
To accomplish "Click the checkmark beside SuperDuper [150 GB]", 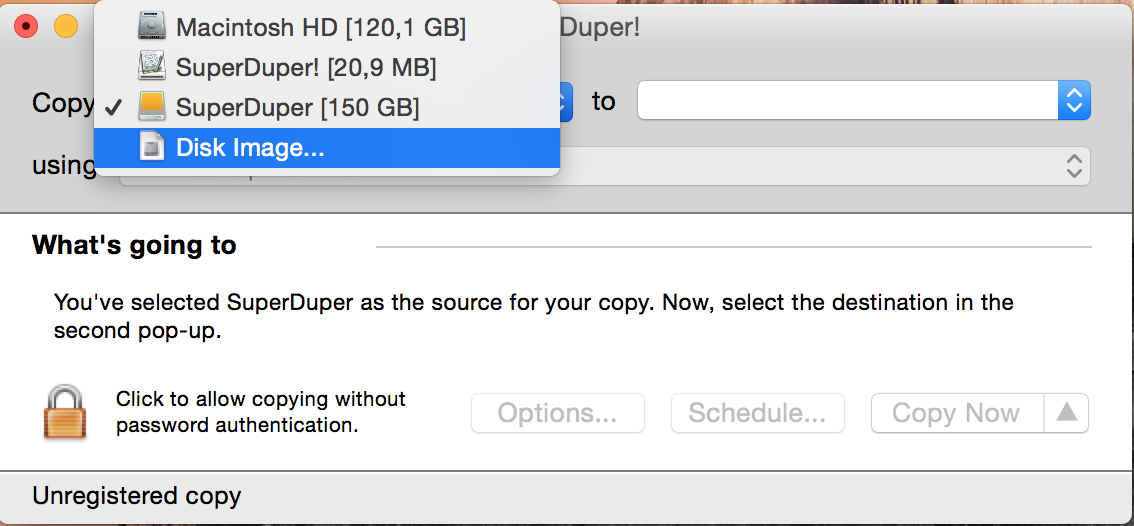I will tap(113, 109).
